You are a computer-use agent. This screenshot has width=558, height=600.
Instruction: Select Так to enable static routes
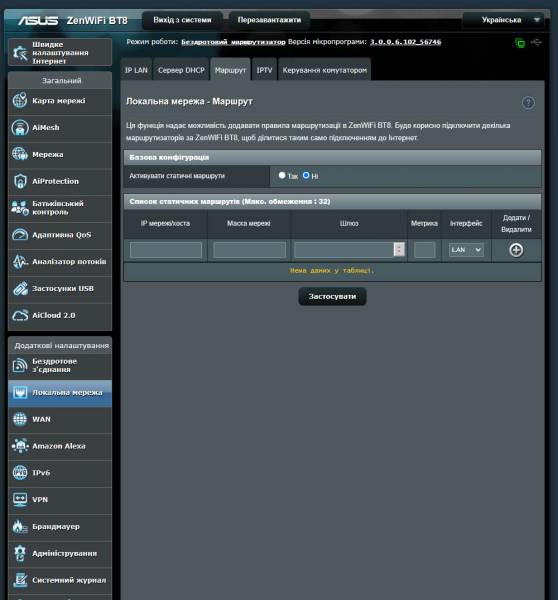pyautogui.click(x=282, y=175)
